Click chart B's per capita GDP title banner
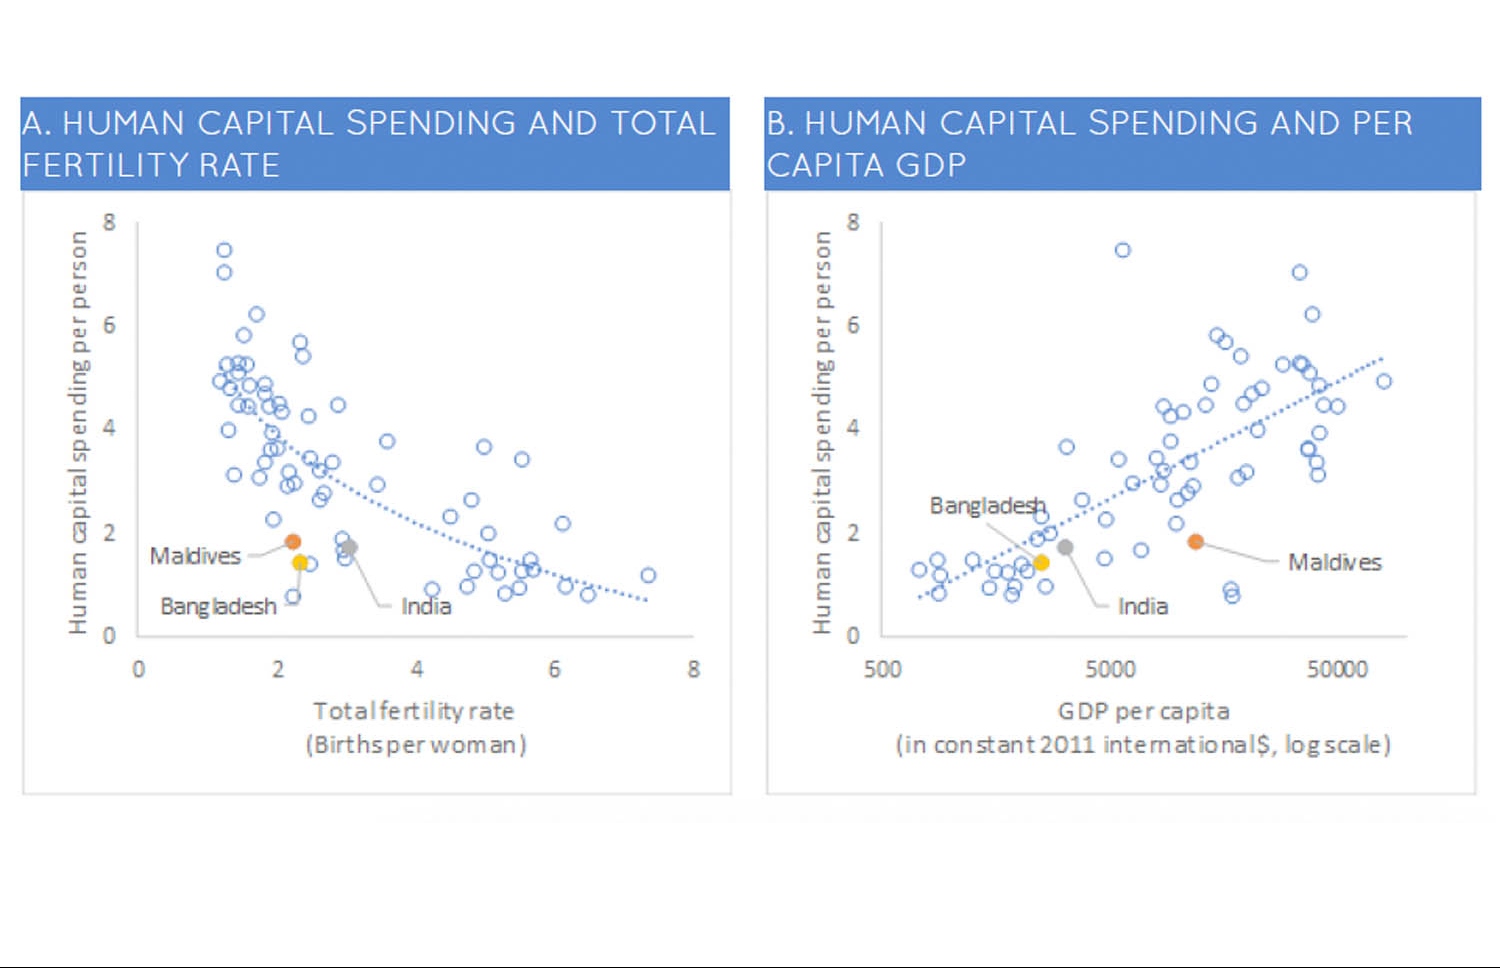Image resolution: width=1500 pixels, height=968 pixels. click(x=1122, y=143)
